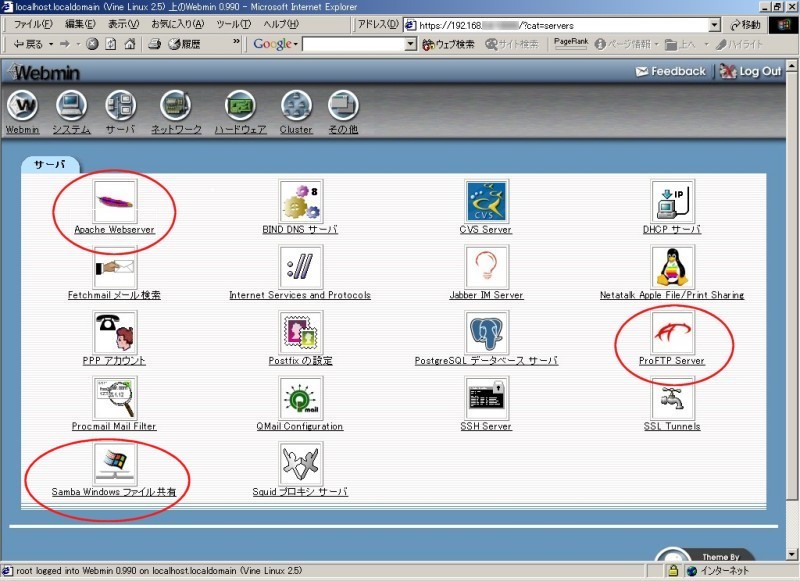
Task: Open the SSH Server terminal icon
Action: pyautogui.click(x=486, y=398)
